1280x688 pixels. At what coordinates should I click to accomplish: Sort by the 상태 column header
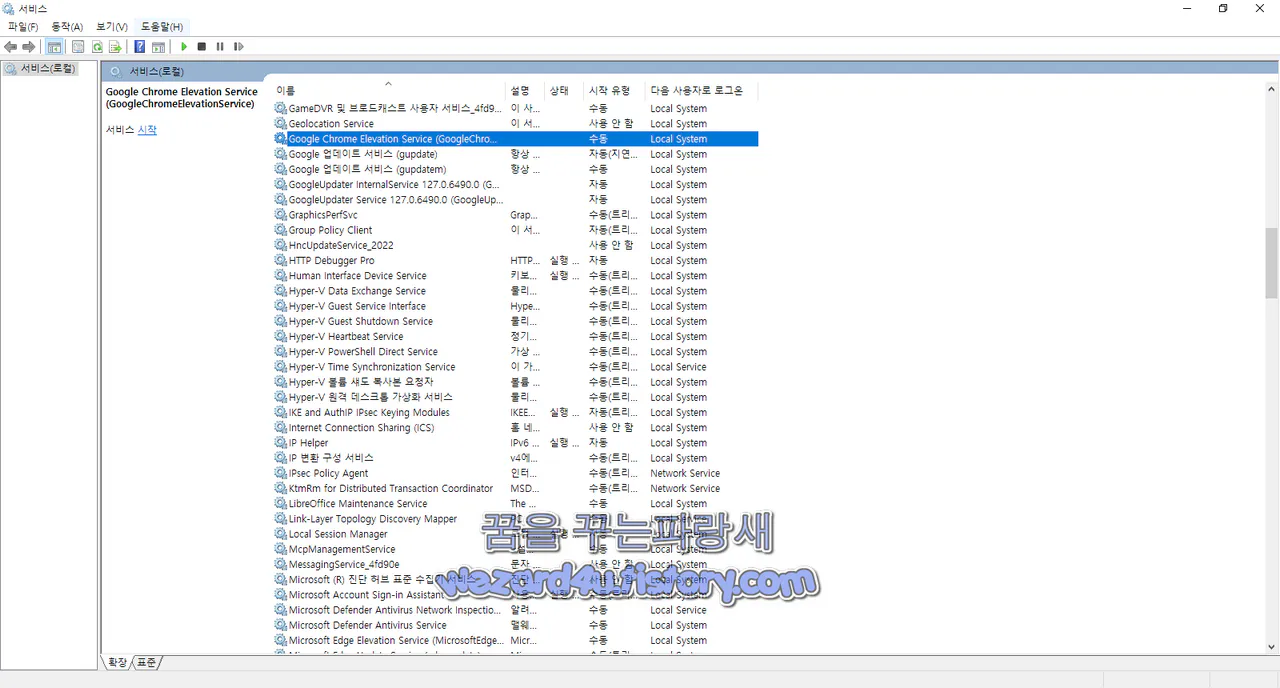564,91
